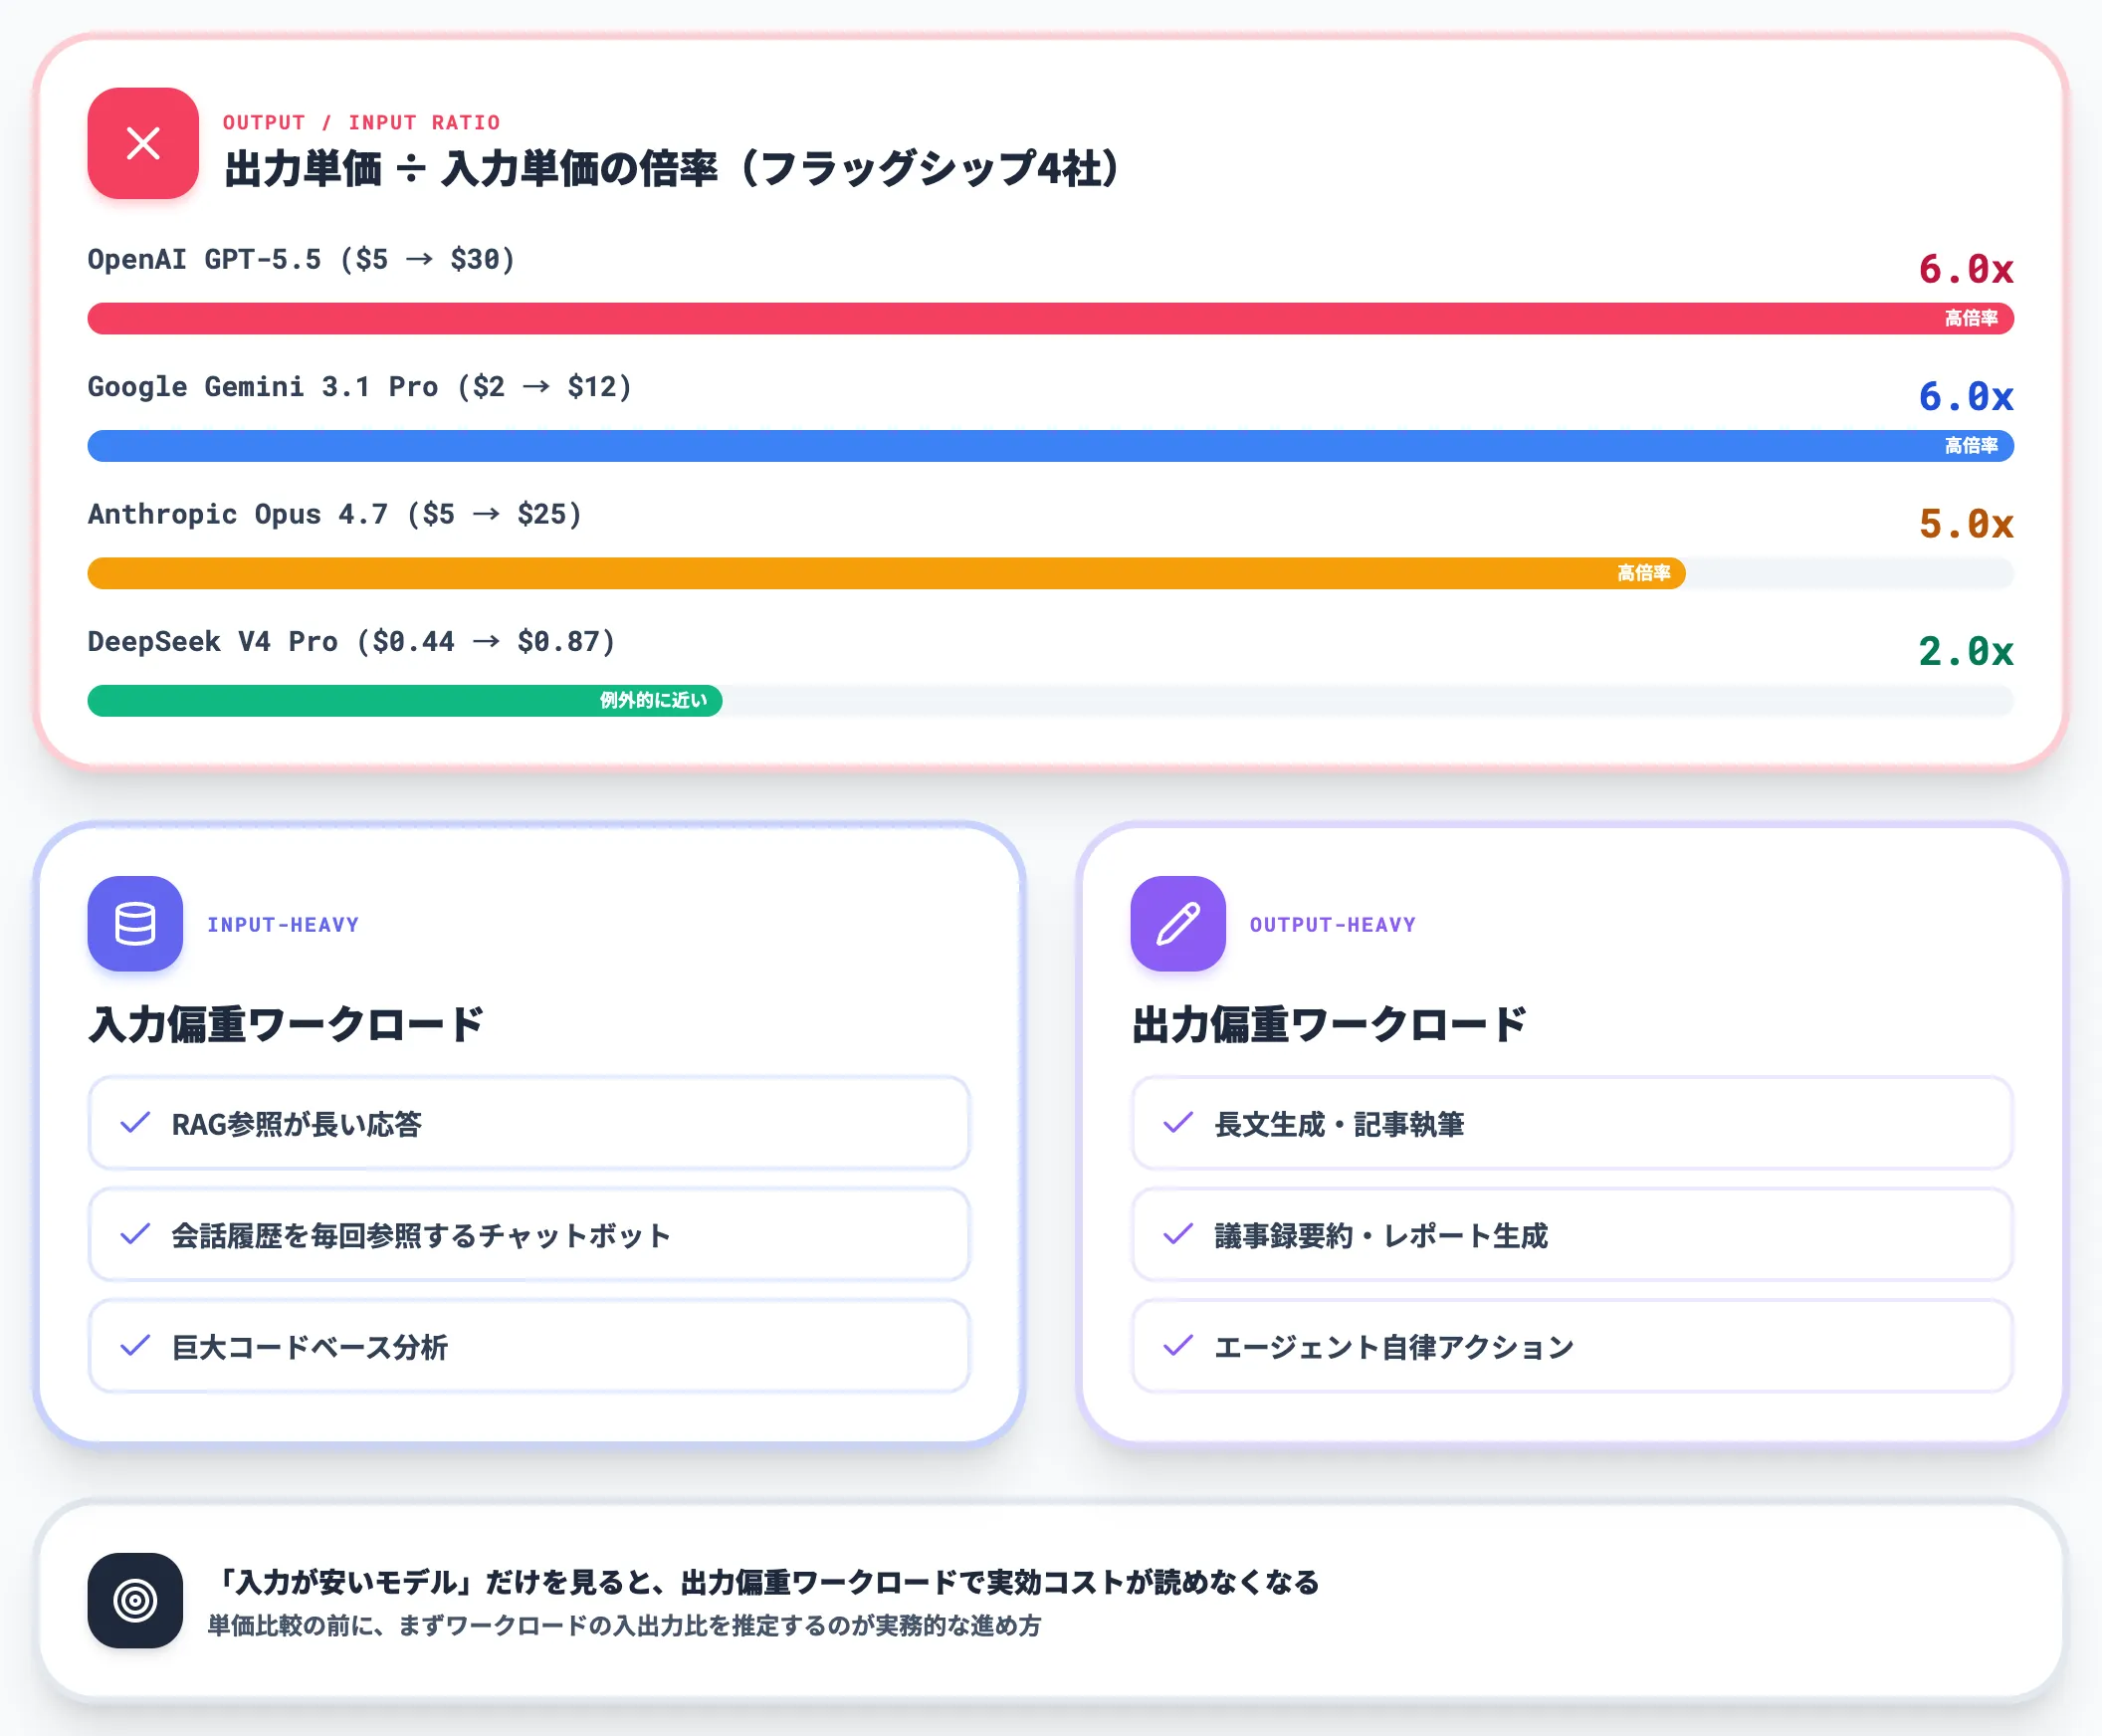Click the red OpenAI GPT-5.5 ratio bar
2102x1736 pixels.
[x=1050, y=318]
